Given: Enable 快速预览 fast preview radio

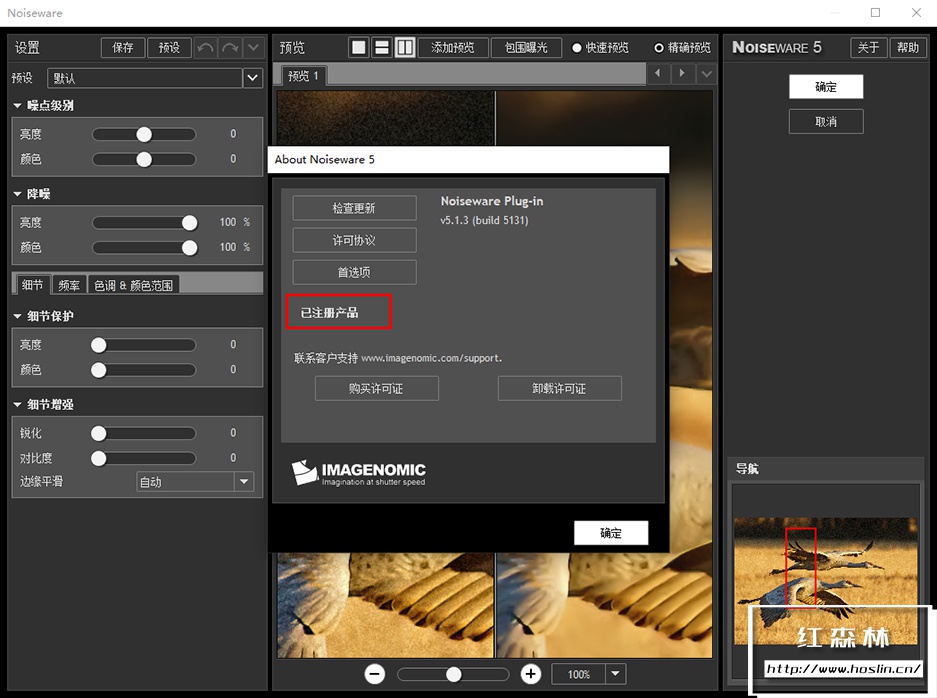Looking at the screenshot, I should coord(577,48).
